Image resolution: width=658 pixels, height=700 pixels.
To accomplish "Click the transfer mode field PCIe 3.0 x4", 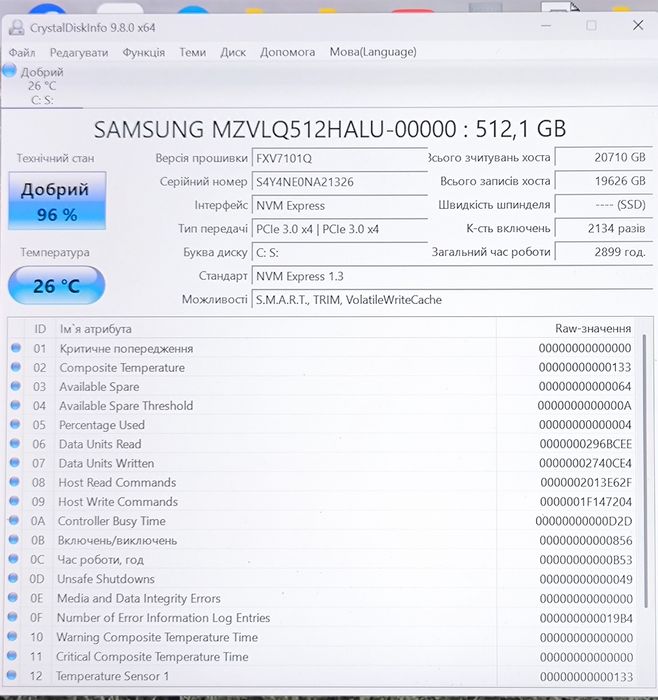I will click(x=340, y=229).
